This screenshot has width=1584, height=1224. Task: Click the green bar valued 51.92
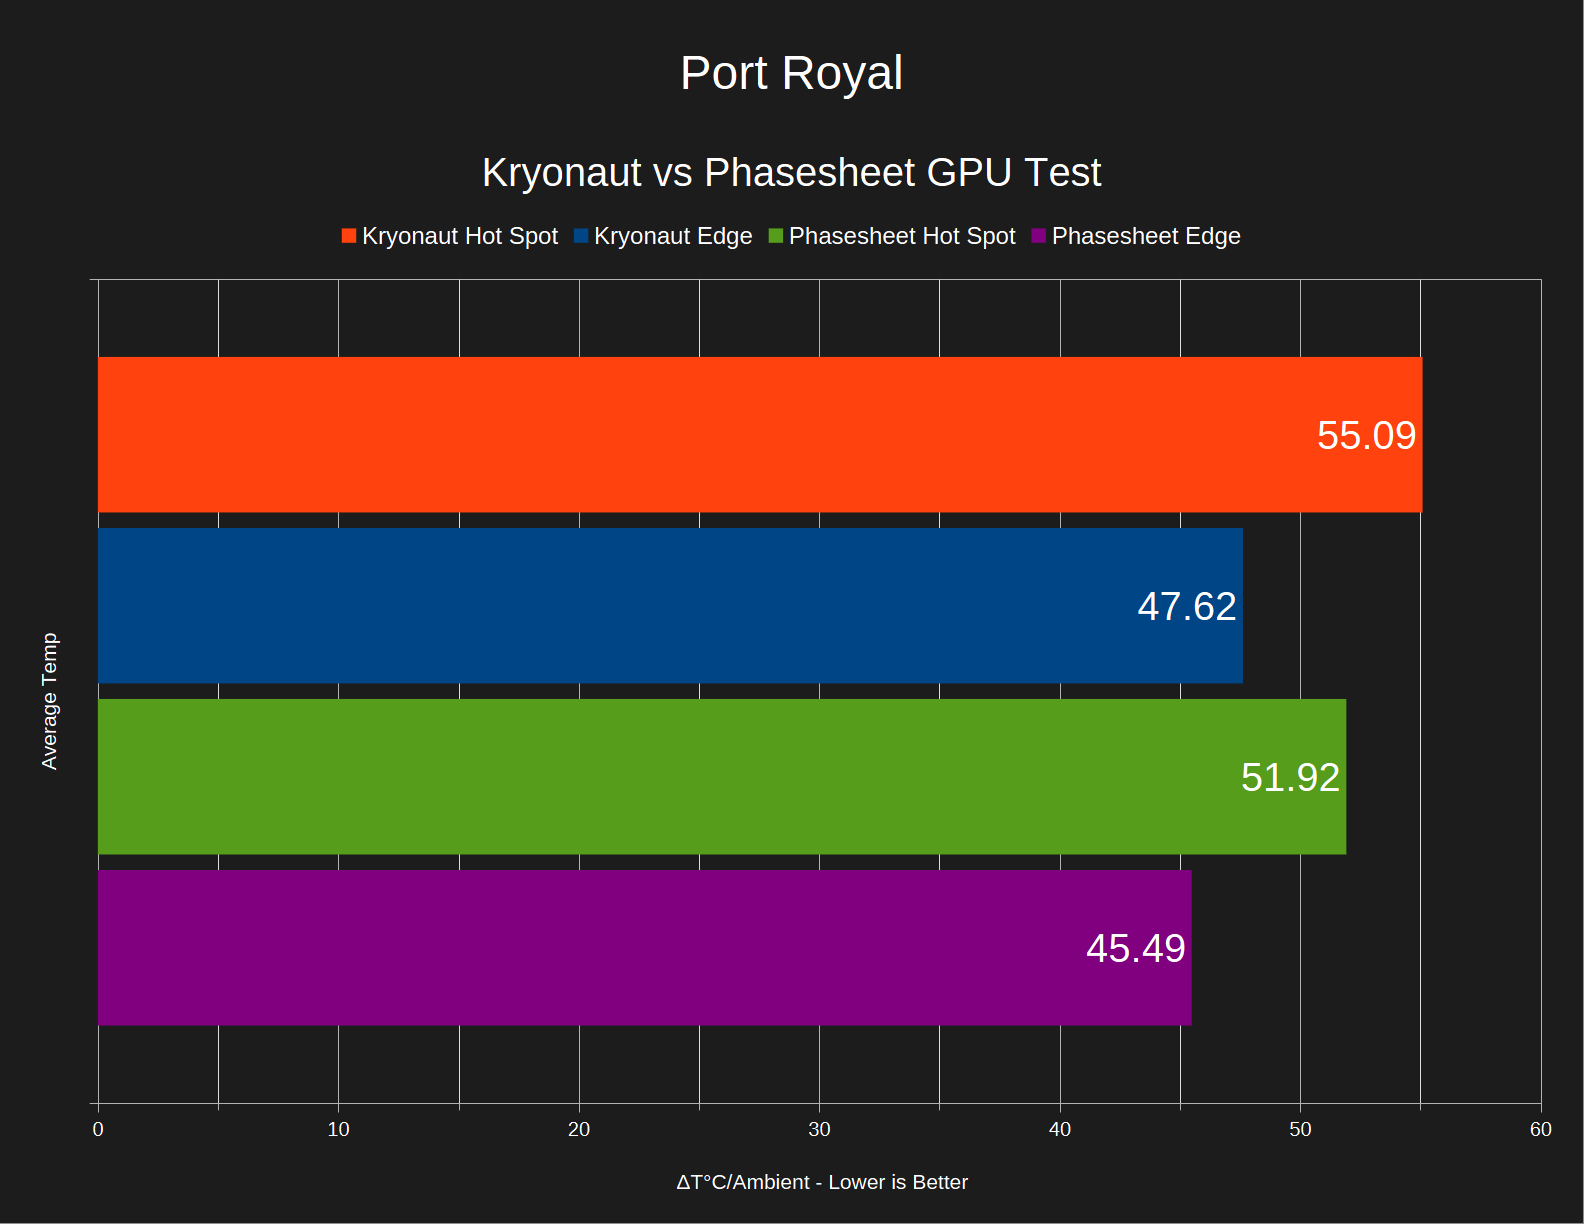coord(722,777)
